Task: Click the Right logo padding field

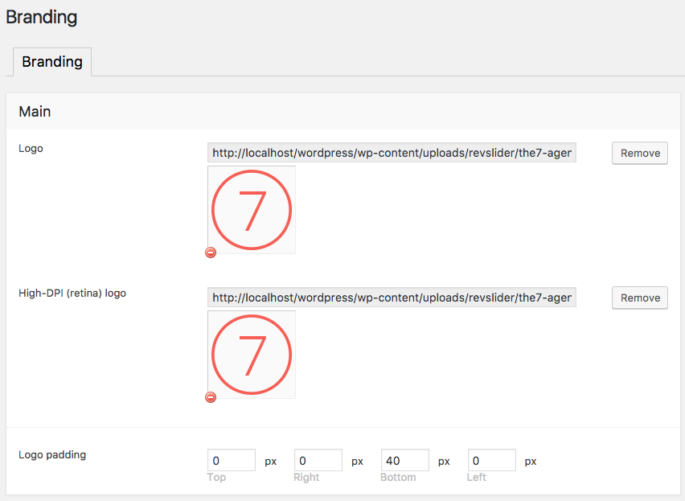Action: coord(318,461)
